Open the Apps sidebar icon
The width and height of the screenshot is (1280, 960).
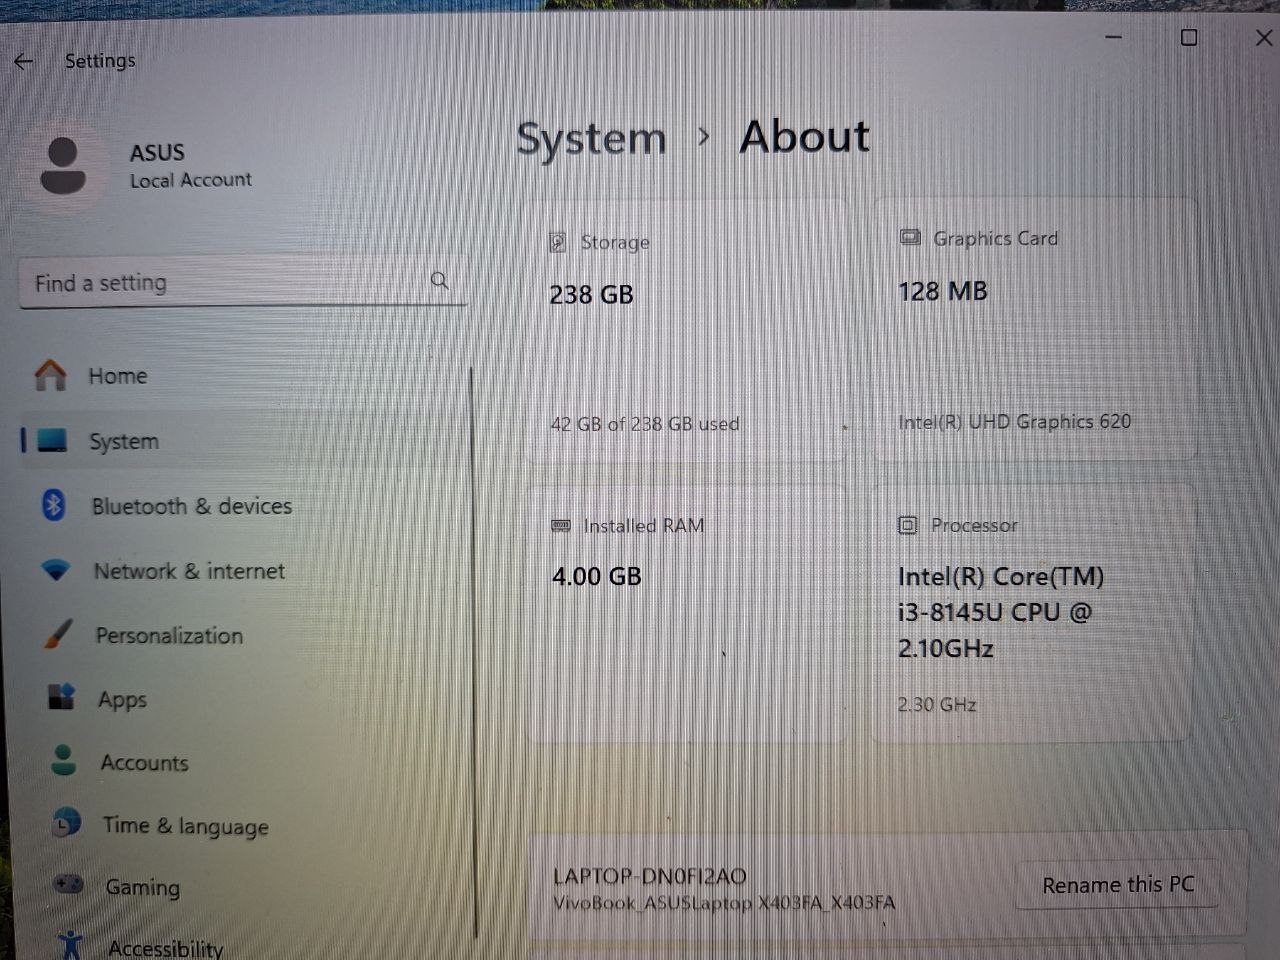coord(61,698)
